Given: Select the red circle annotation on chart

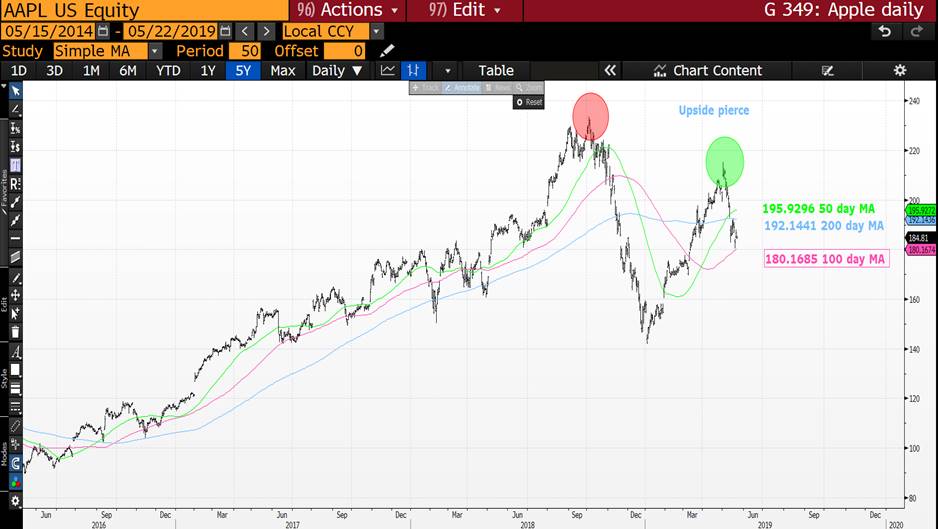Looking at the screenshot, I should point(590,117).
